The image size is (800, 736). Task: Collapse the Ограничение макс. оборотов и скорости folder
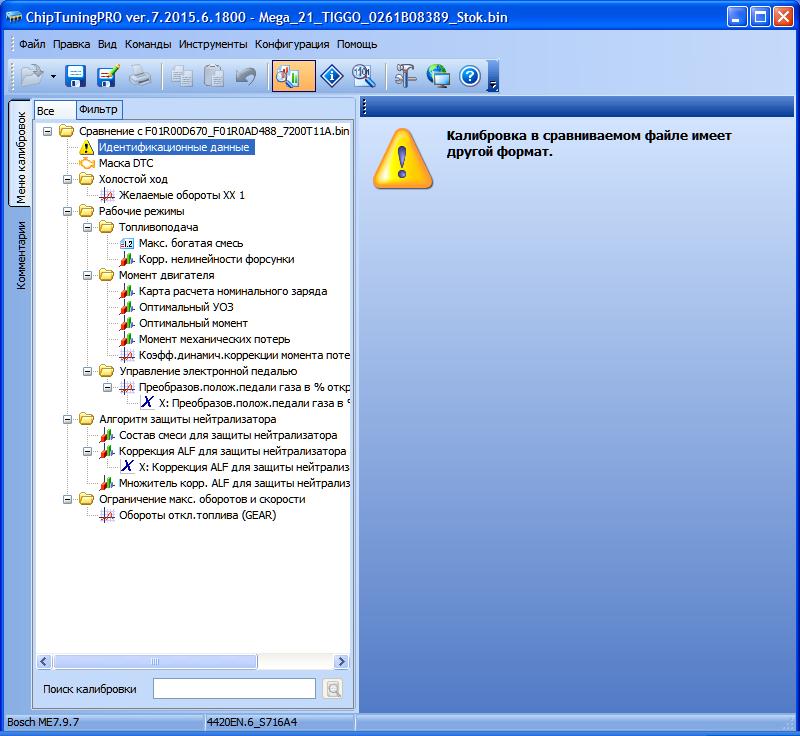tap(67, 499)
